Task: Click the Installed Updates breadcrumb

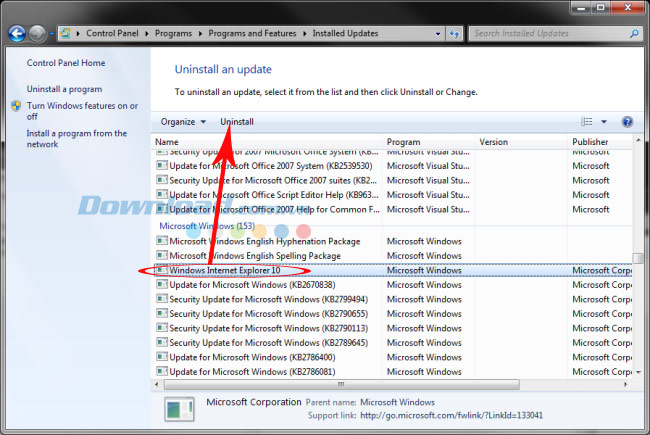Action: (x=345, y=33)
